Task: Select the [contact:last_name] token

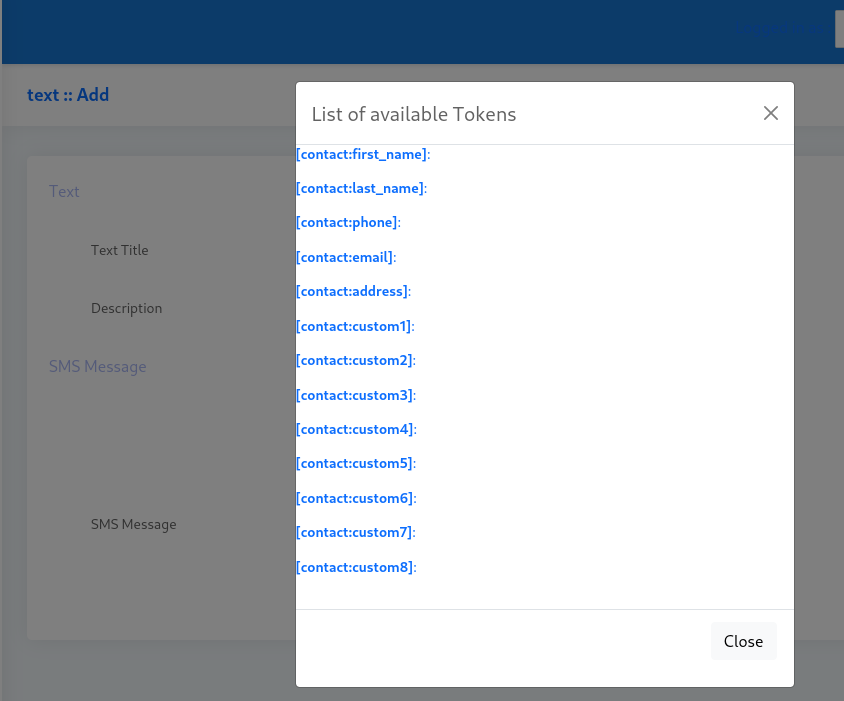Action: click(x=361, y=188)
